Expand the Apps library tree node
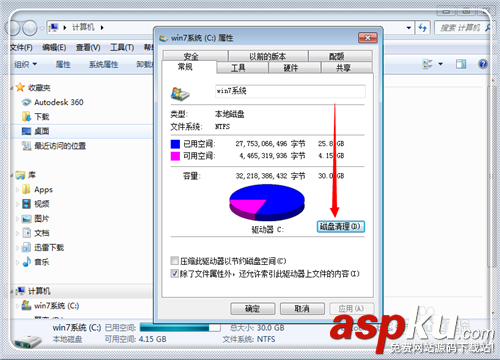The width and height of the screenshot is (500, 360). click(18, 190)
